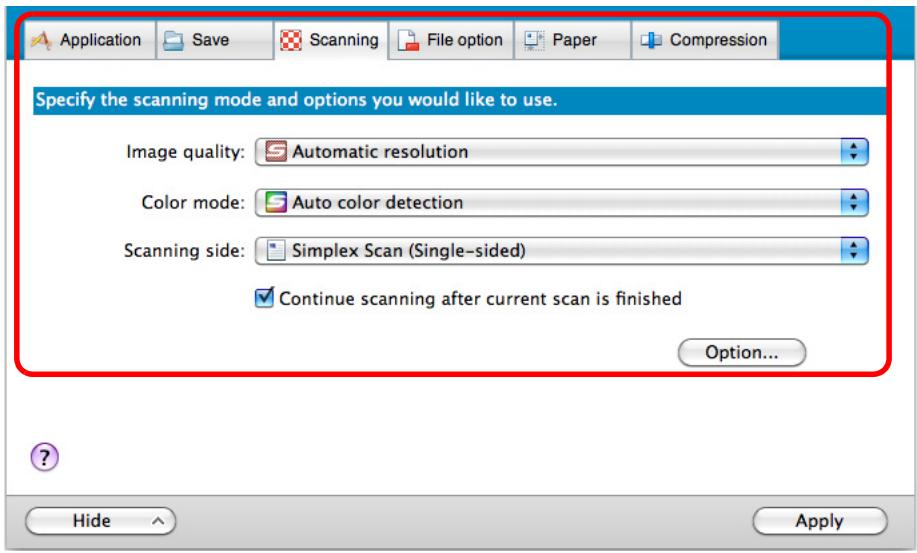The height and width of the screenshot is (553, 917).
Task: Expand the Color mode dropdown
Action: pyautogui.click(x=561, y=202)
